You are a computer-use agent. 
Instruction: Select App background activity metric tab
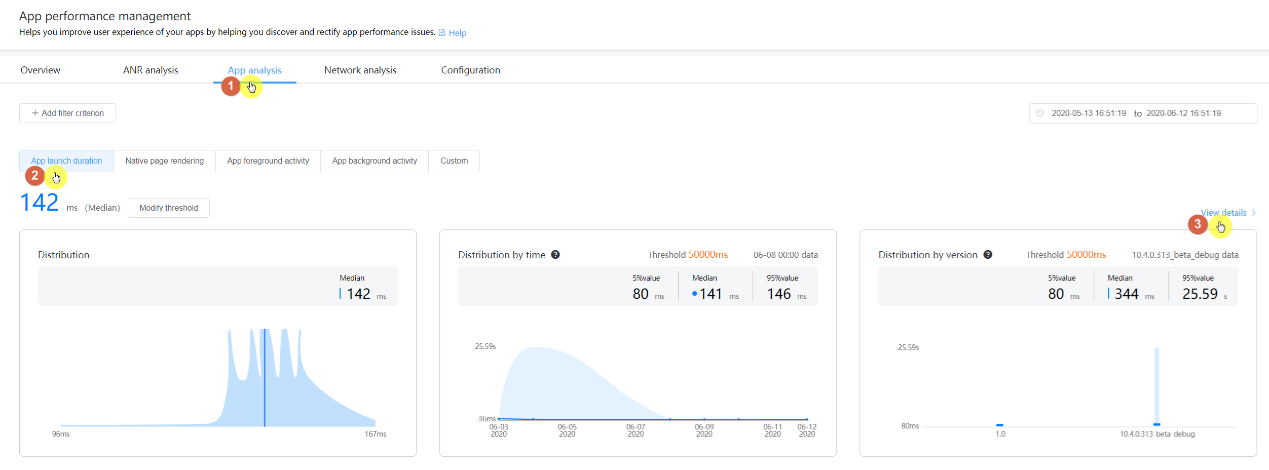click(374, 160)
